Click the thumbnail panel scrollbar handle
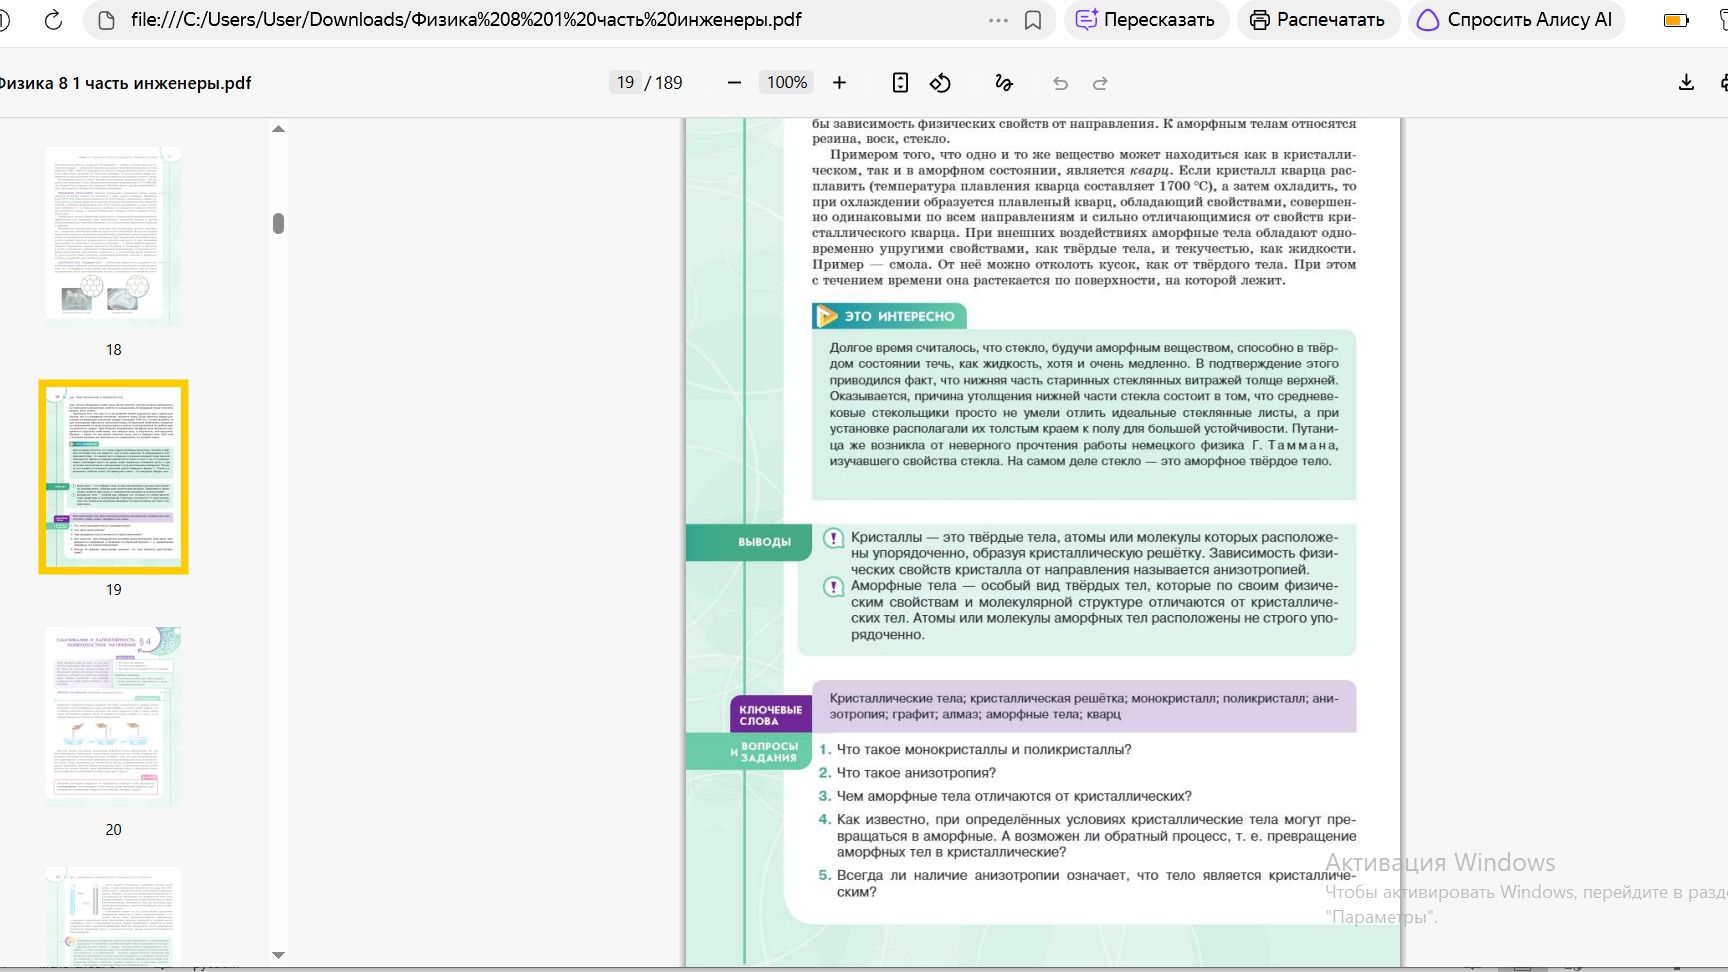Viewport: 1728px width, 972px height. [279, 223]
